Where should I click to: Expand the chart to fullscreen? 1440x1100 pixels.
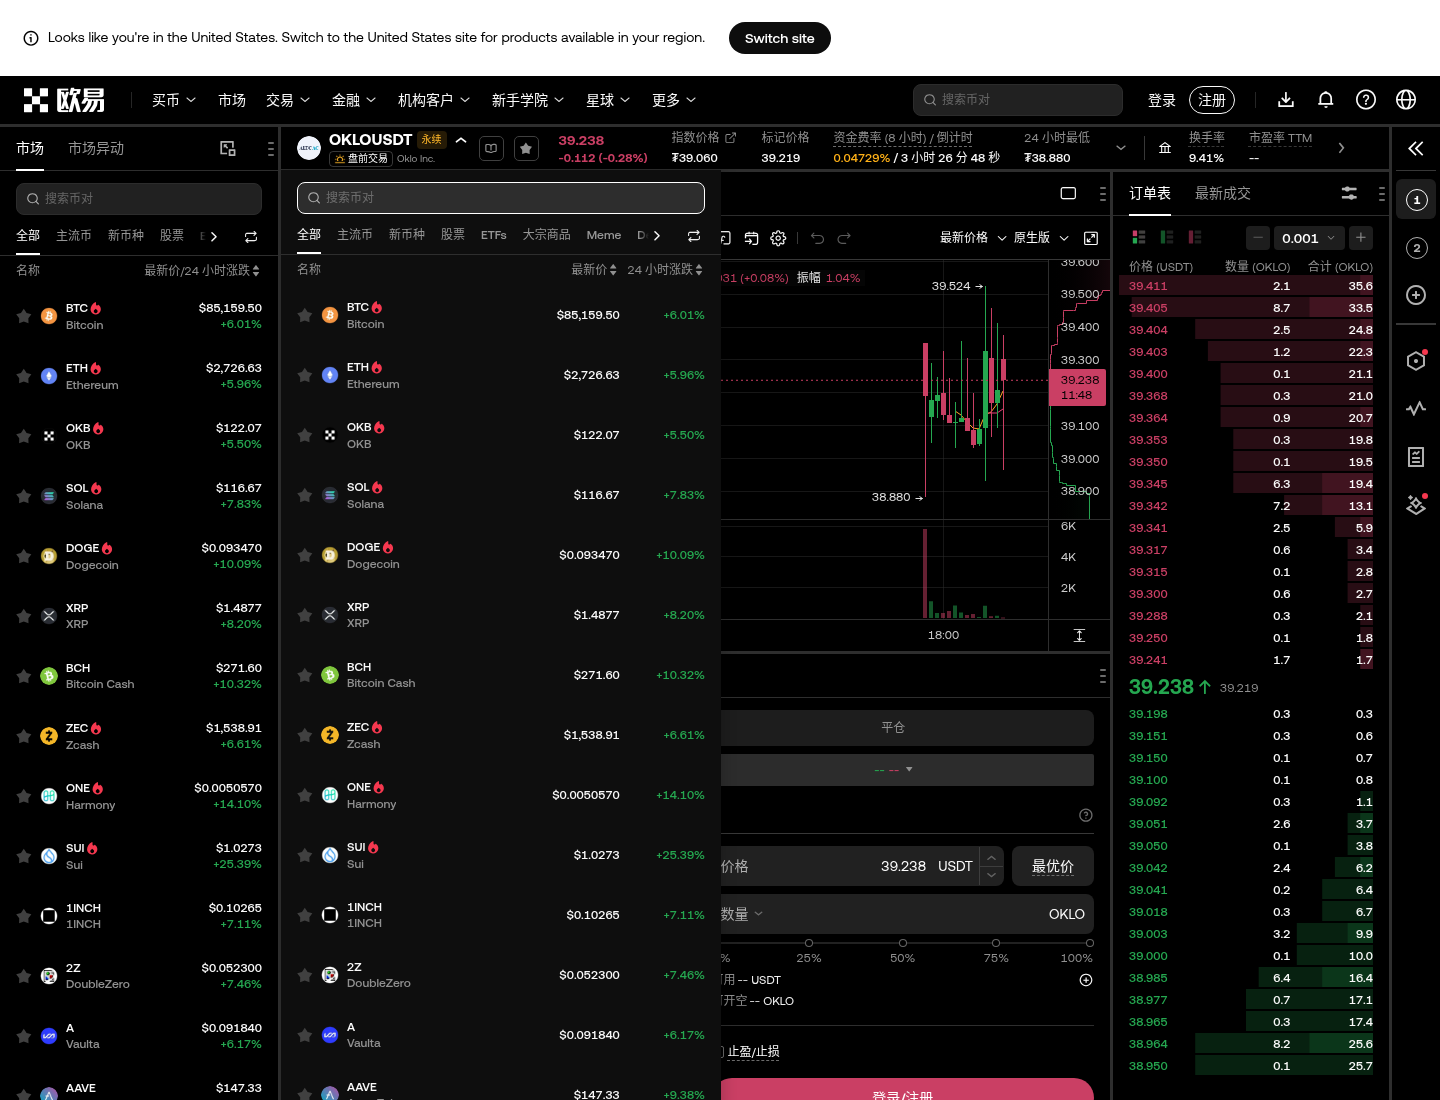(1091, 238)
